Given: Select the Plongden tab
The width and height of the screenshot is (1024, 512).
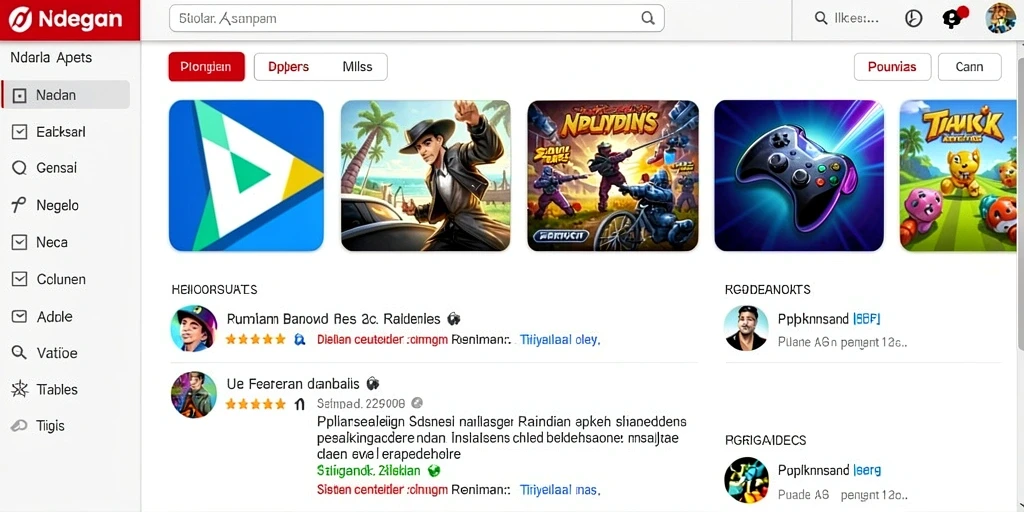Looking at the screenshot, I should [x=206, y=67].
